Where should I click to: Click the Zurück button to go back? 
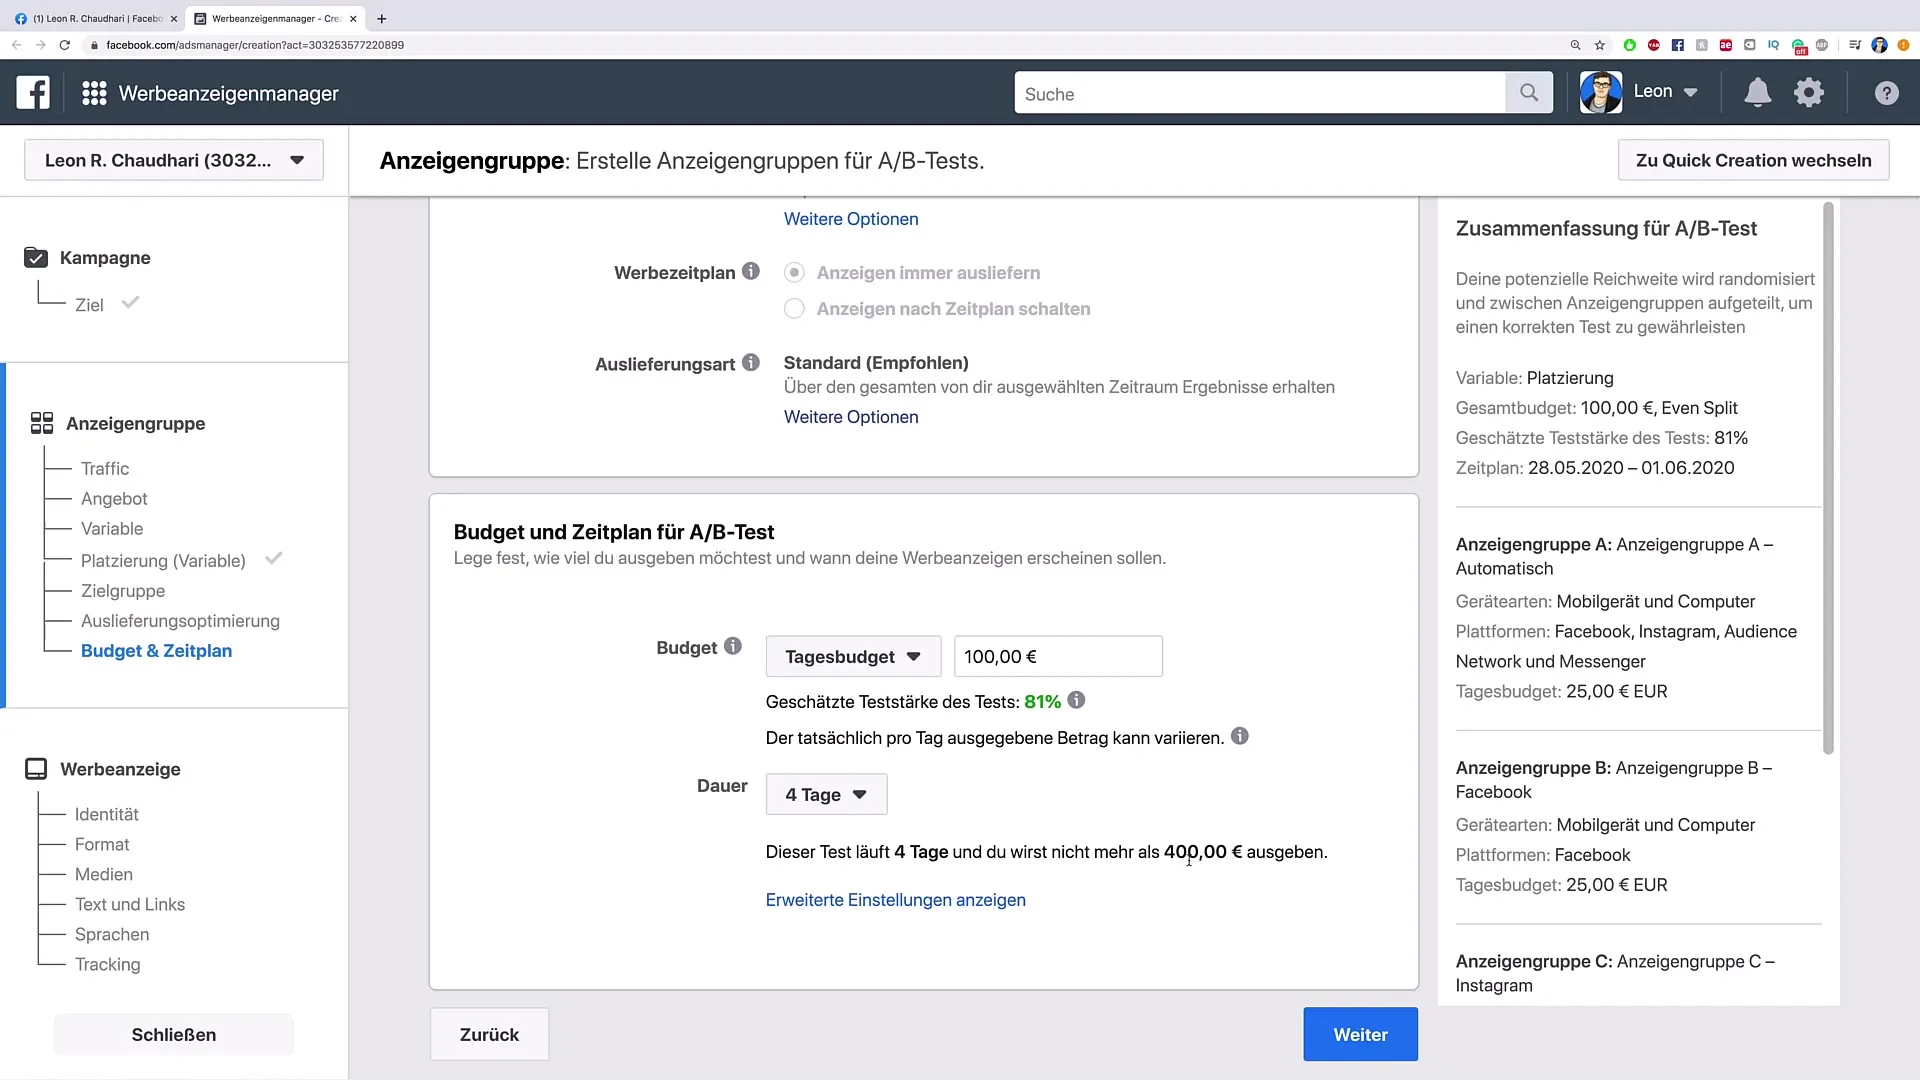[489, 1034]
